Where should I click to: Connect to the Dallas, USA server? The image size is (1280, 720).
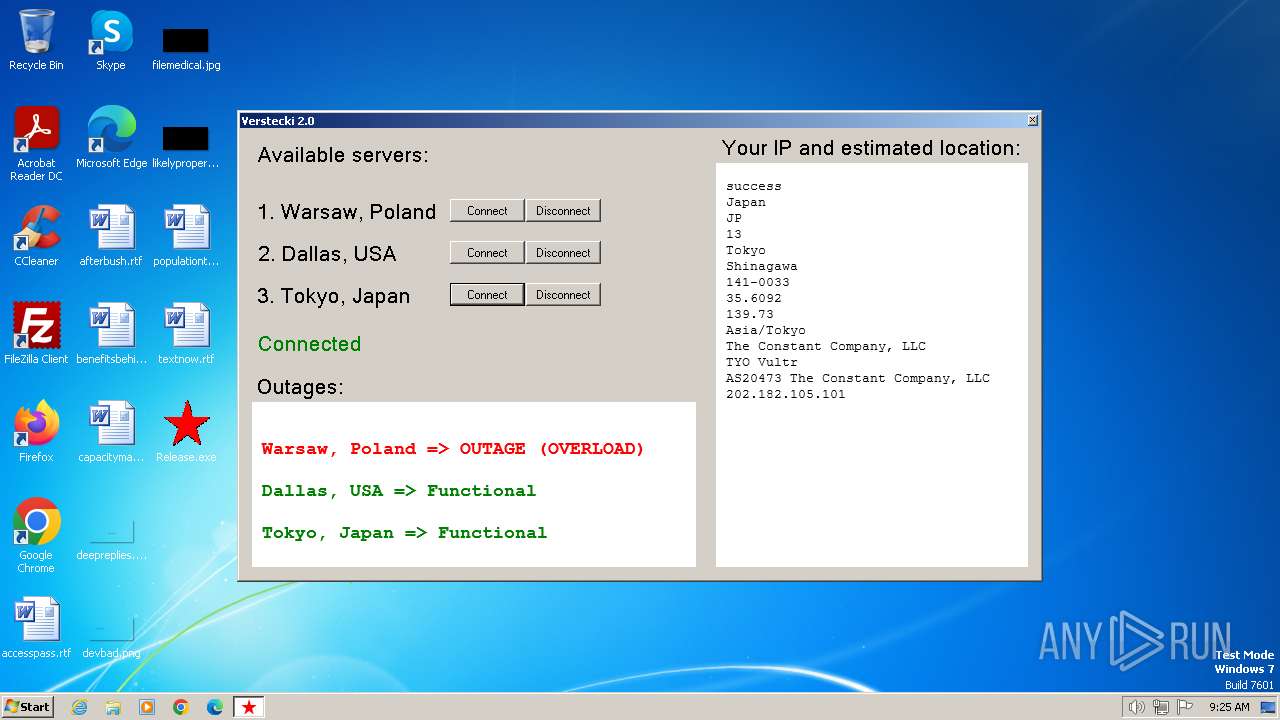[487, 253]
